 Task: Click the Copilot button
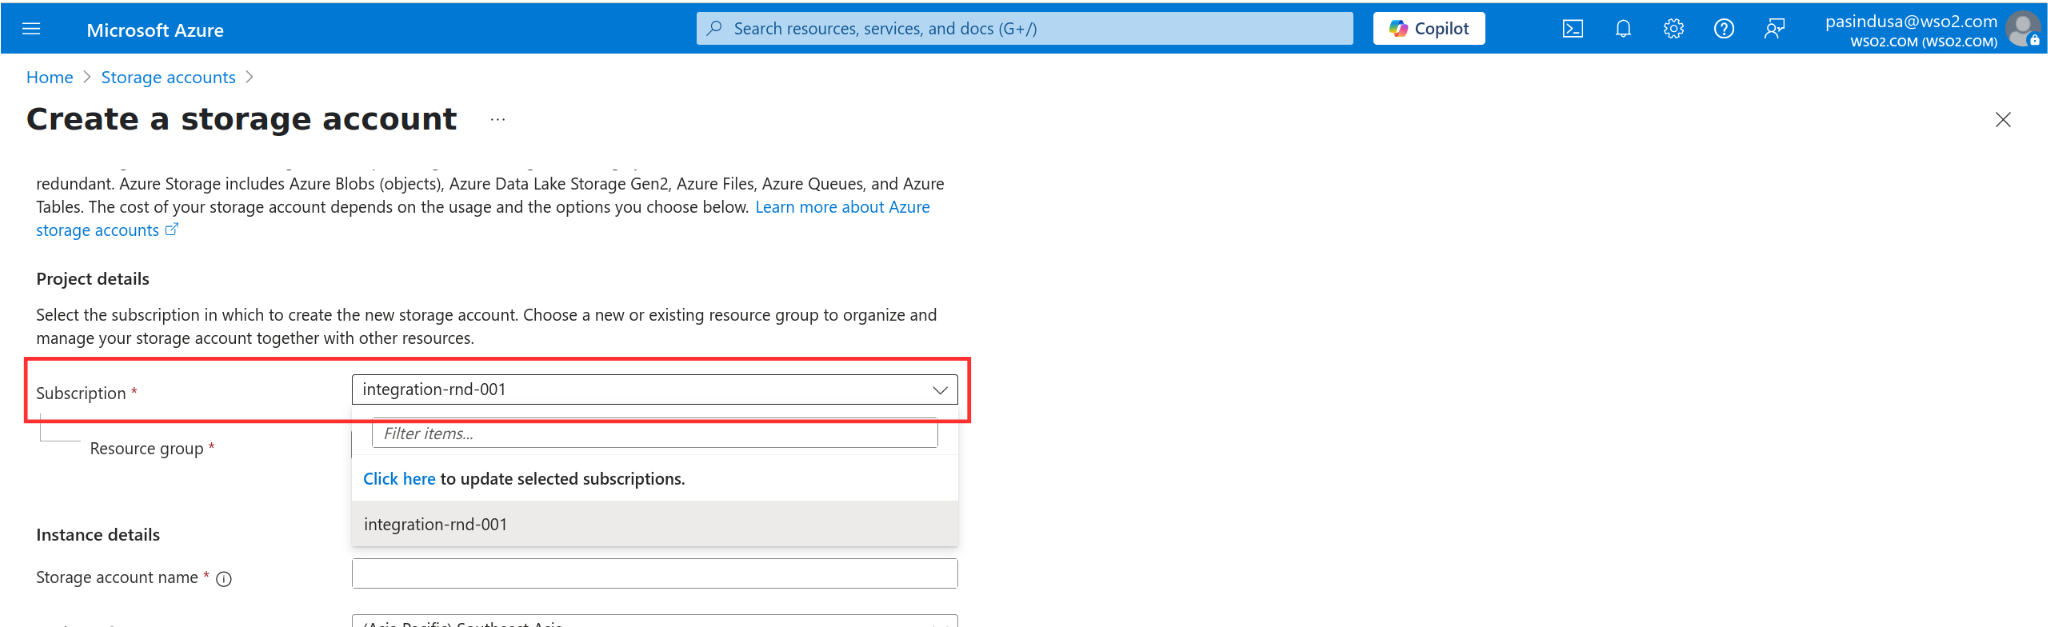(x=1428, y=29)
